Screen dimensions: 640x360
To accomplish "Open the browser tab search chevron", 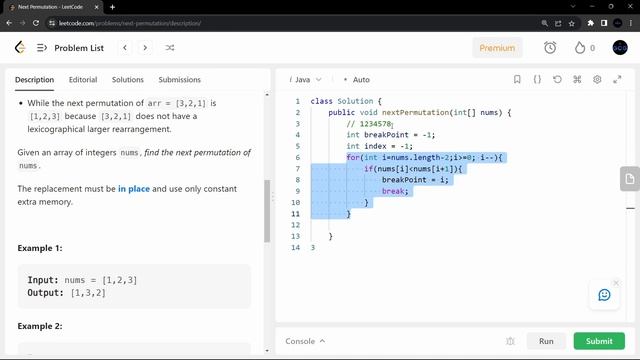I will tap(573, 7).
